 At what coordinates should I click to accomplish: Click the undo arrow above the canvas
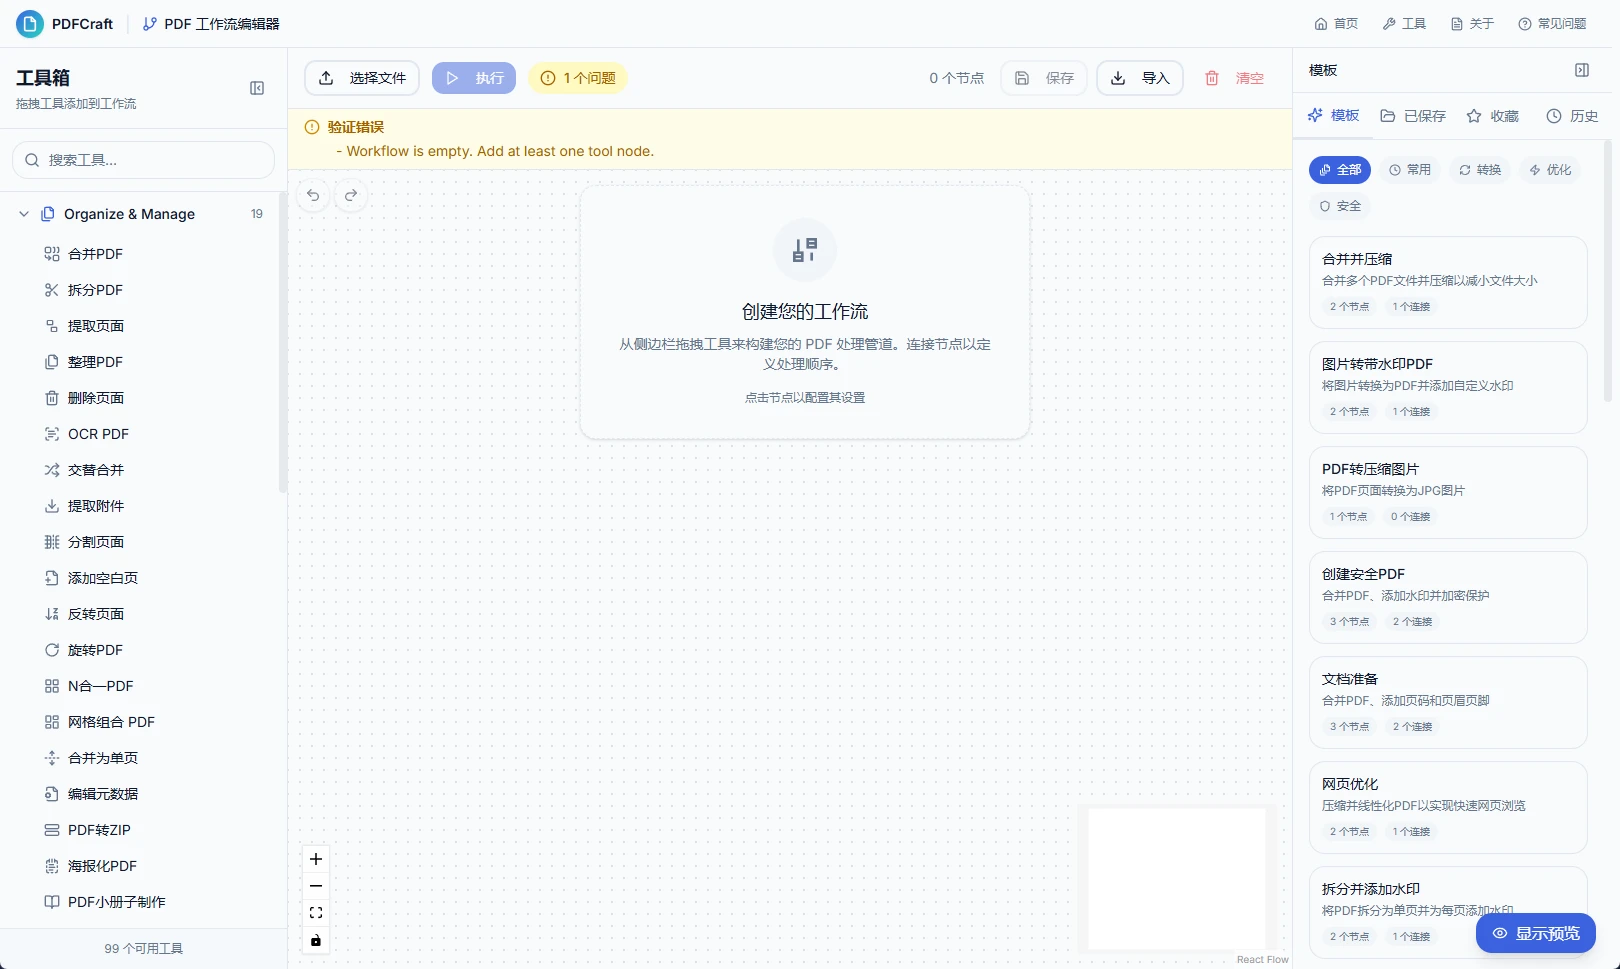pos(313,195)
